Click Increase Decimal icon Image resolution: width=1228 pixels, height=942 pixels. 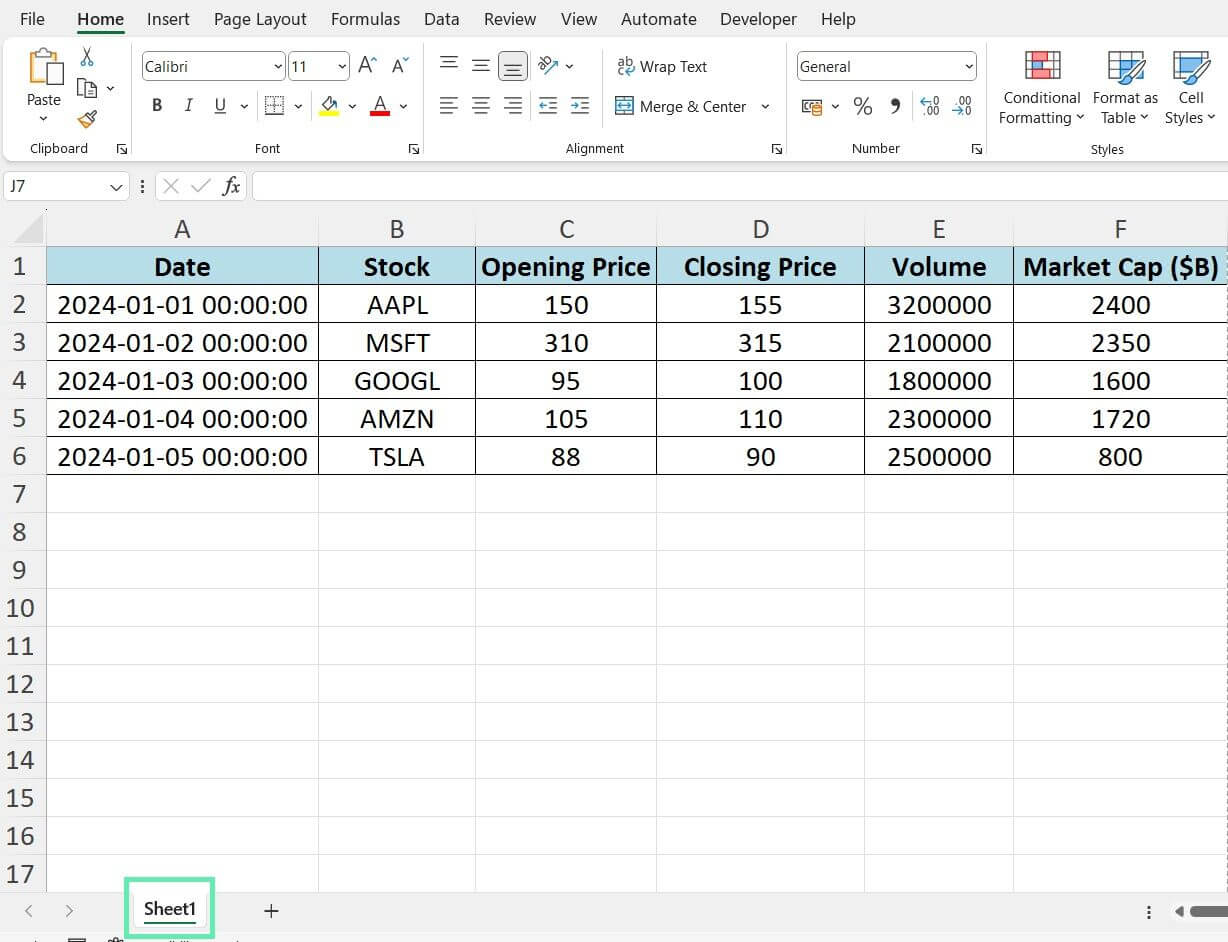click(x=929, y=106)
